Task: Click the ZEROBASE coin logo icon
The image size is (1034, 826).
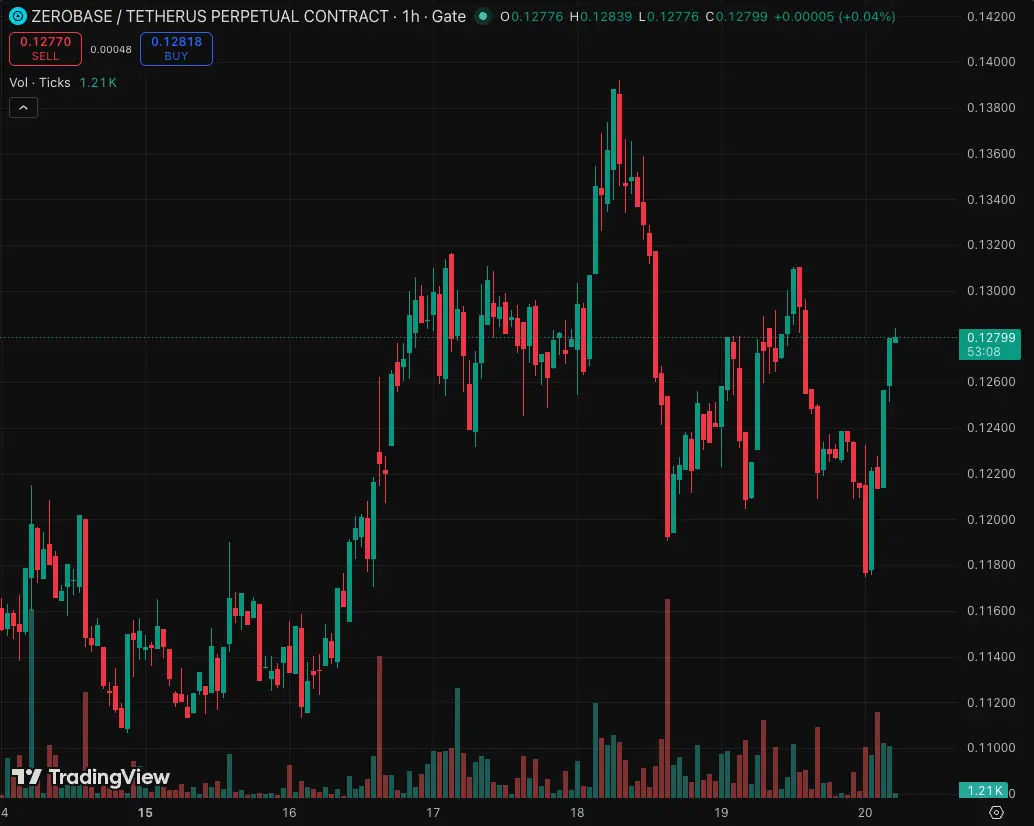Action: [18, 16]
